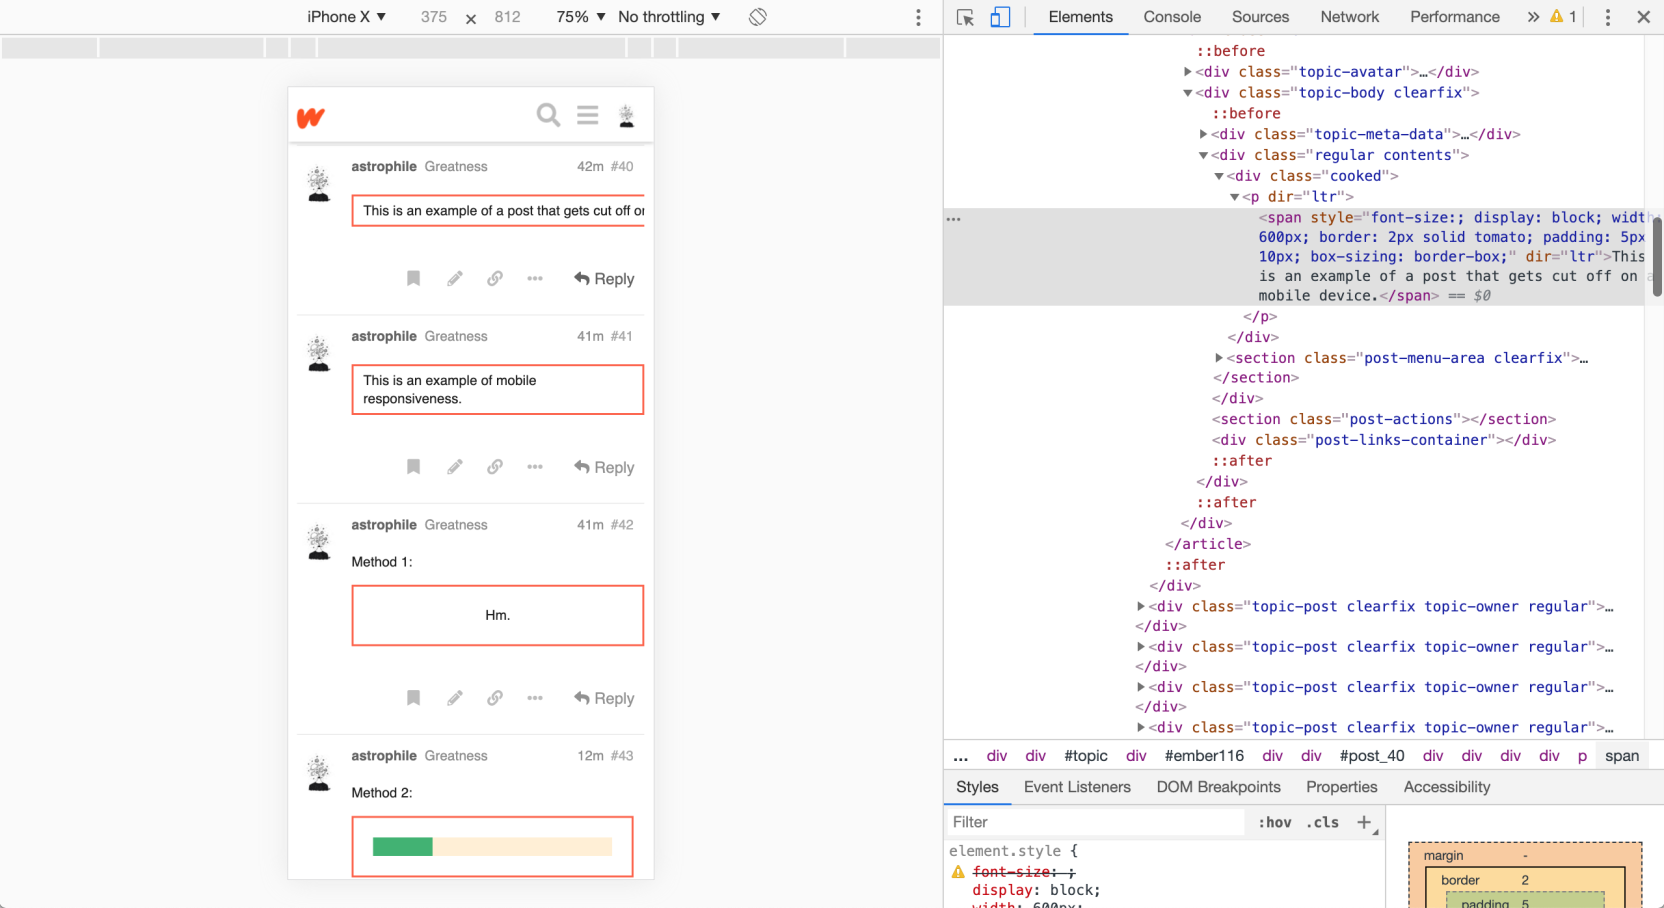Screen dimensions: 1664x908
Task: Click the new style rule plus icon
Action: point(1364,822)
